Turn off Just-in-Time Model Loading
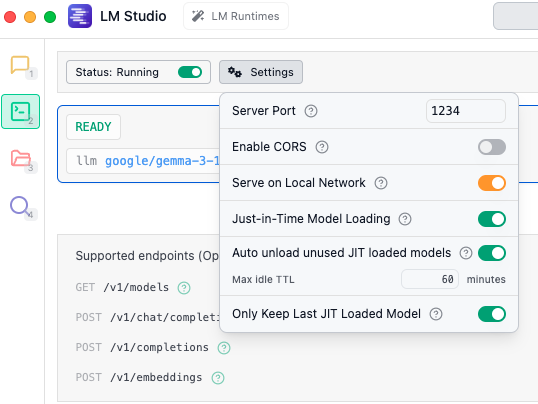The image size is (538, 404). tap(492, 219)
